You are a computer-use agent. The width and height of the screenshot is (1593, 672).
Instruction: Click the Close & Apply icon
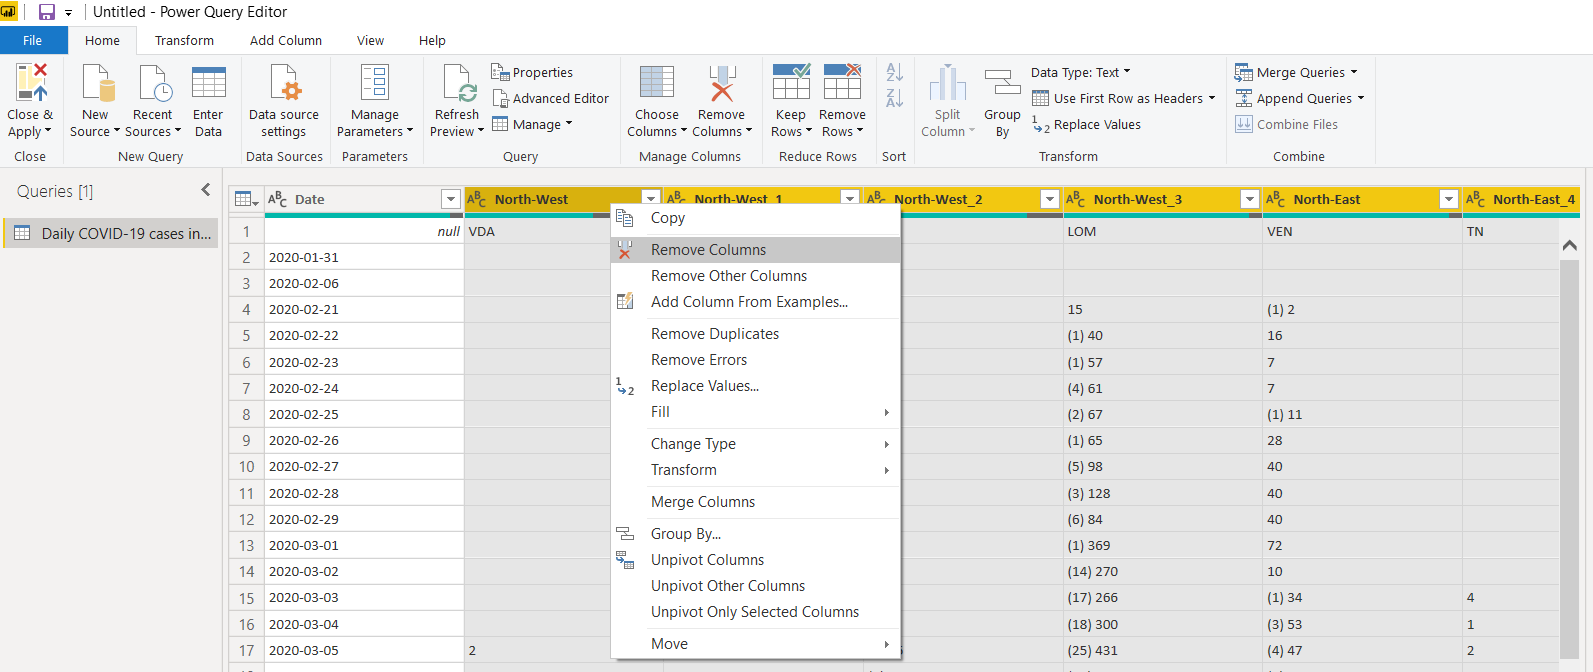tap(29, 83)
